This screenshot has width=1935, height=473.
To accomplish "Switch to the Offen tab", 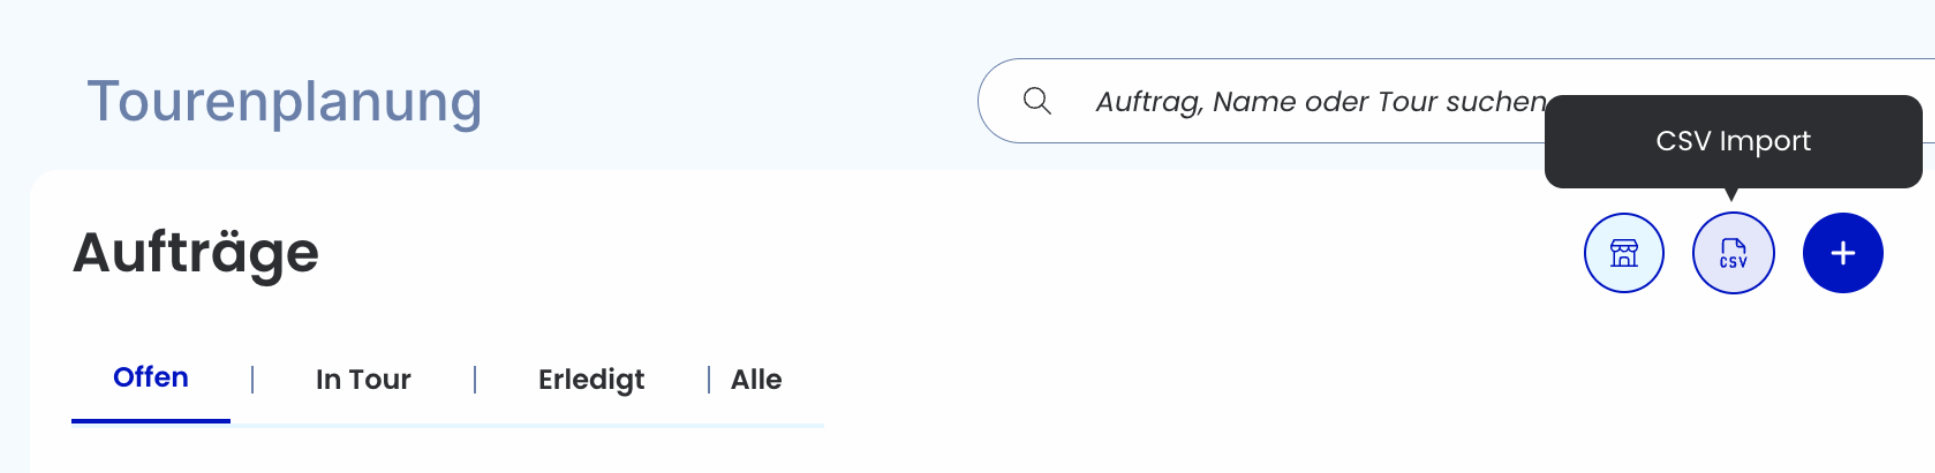I will click(151, 378).
